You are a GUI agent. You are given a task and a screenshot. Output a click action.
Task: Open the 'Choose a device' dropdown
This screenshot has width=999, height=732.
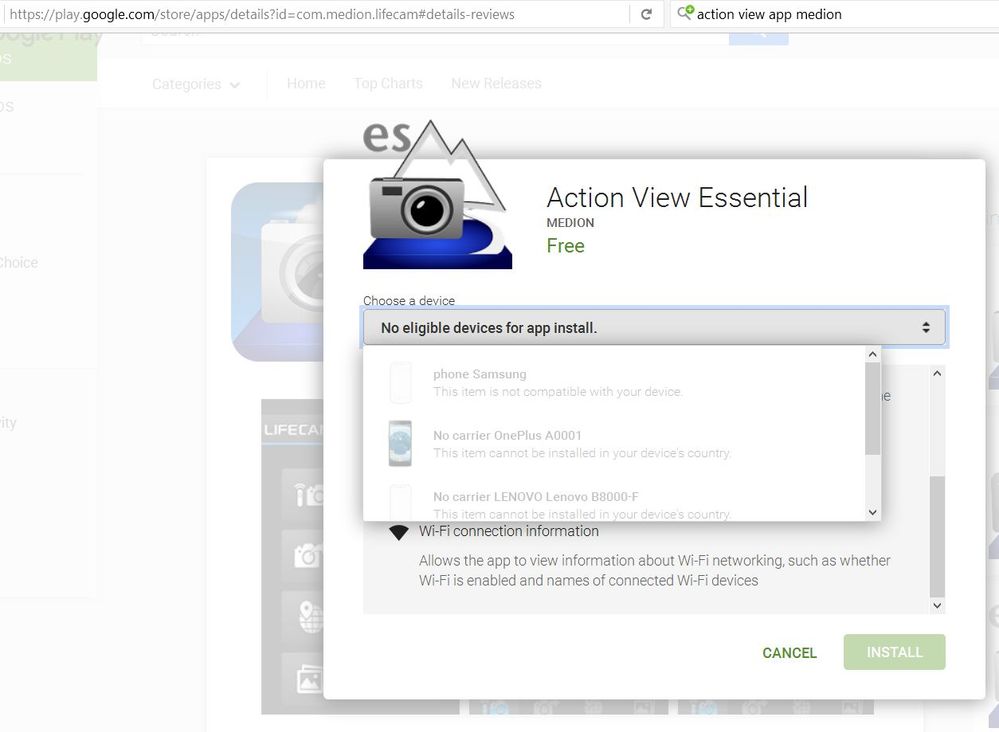(654, 327)
